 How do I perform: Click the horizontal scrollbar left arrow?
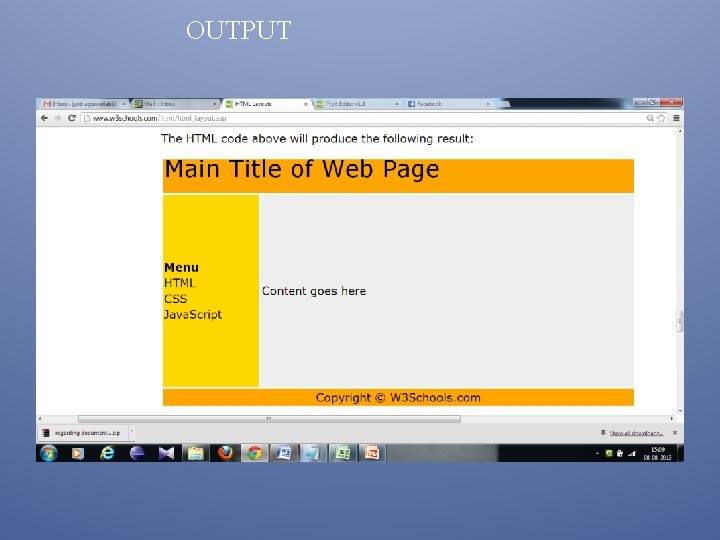40,419
